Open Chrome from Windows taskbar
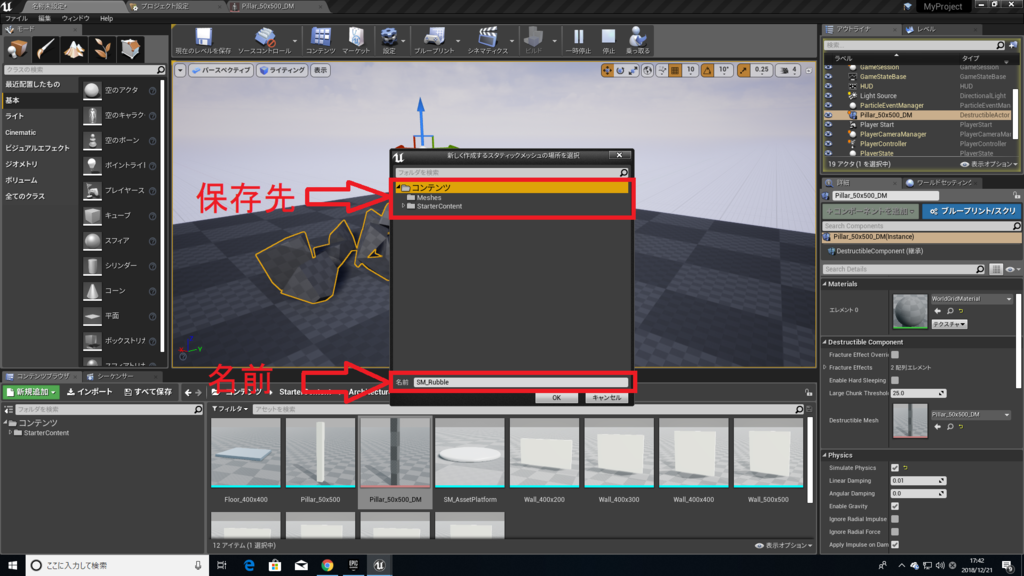Viewport: 1024px width, 576px height. 327,566
